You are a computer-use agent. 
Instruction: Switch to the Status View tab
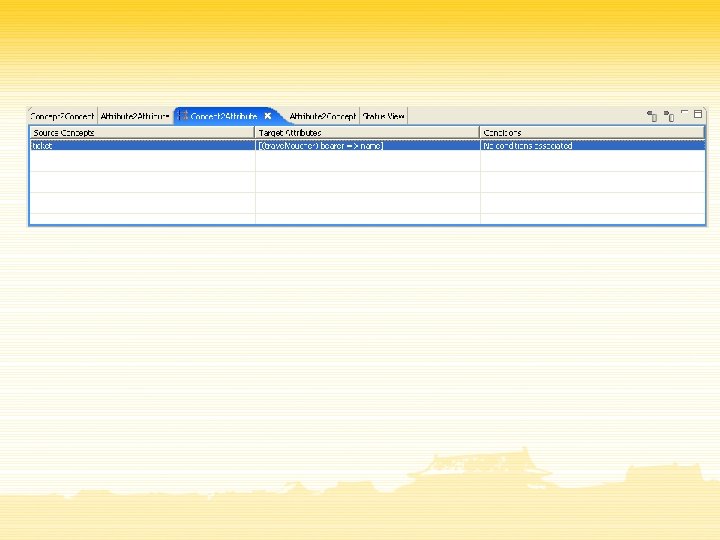click(383, 116)
